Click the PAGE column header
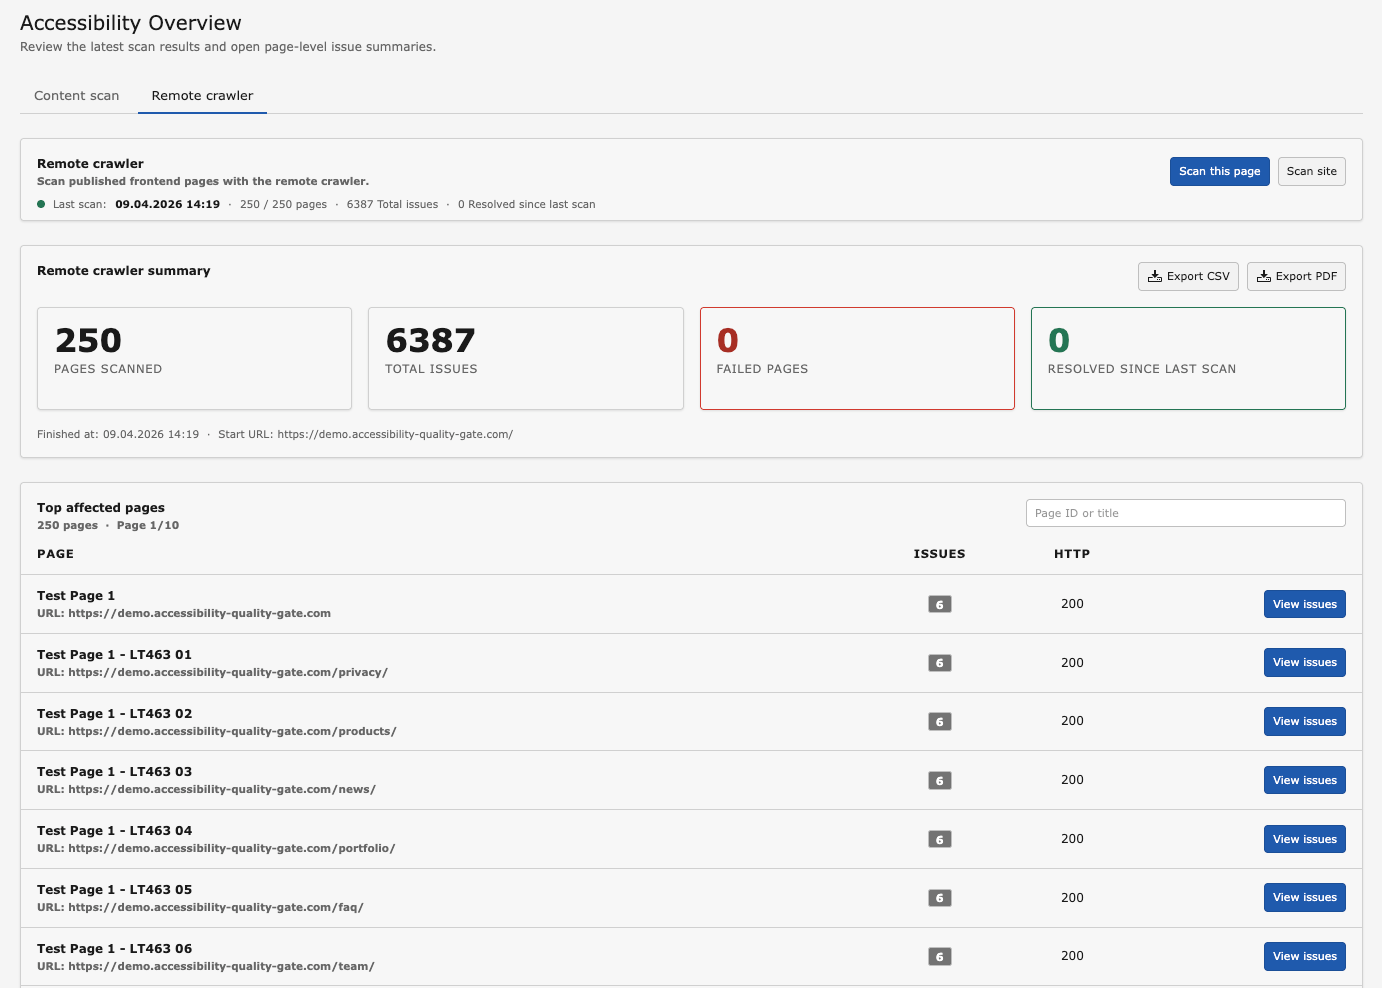 (x=55, y=554)
